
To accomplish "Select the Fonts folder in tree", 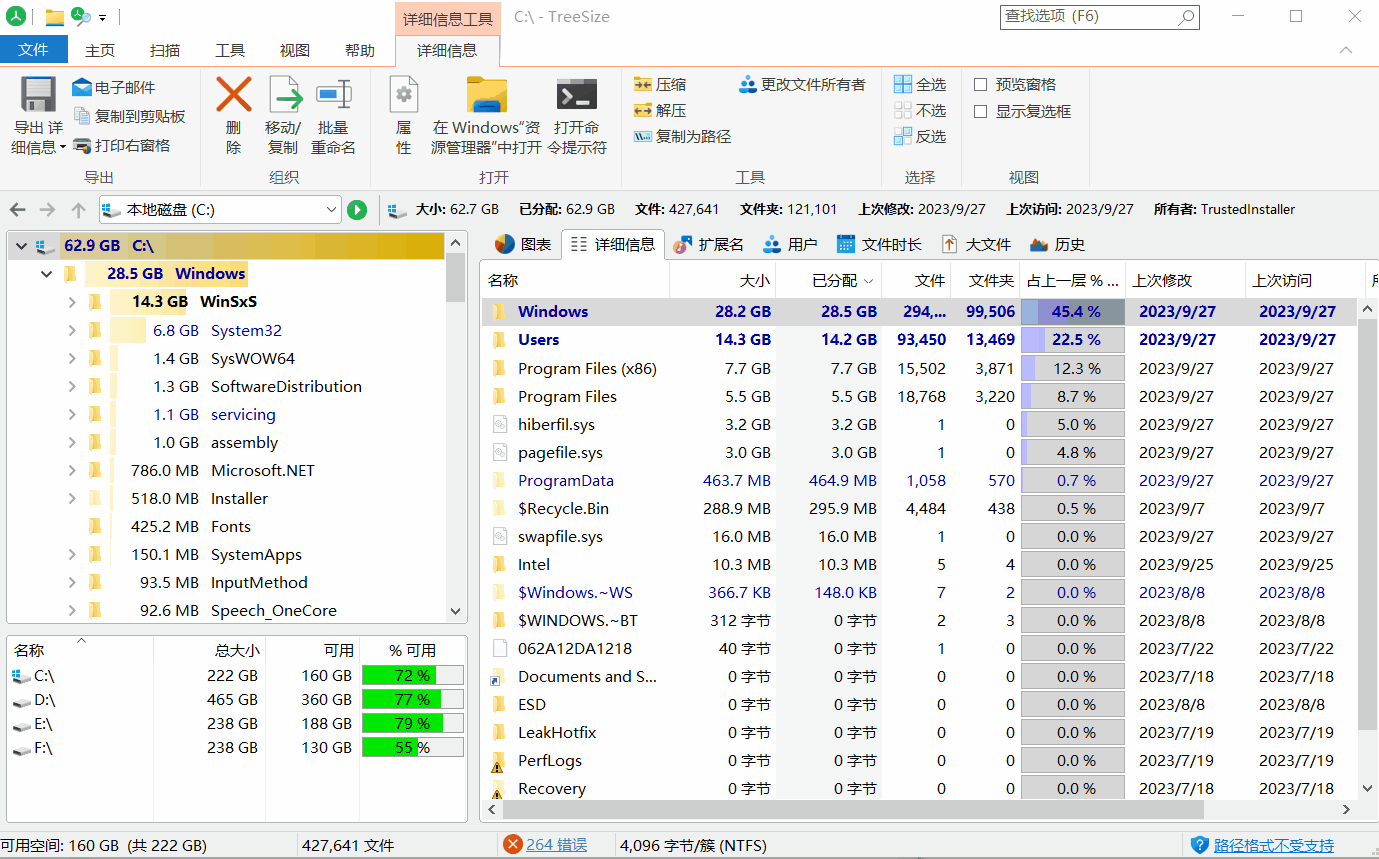I will pos(231,526).
